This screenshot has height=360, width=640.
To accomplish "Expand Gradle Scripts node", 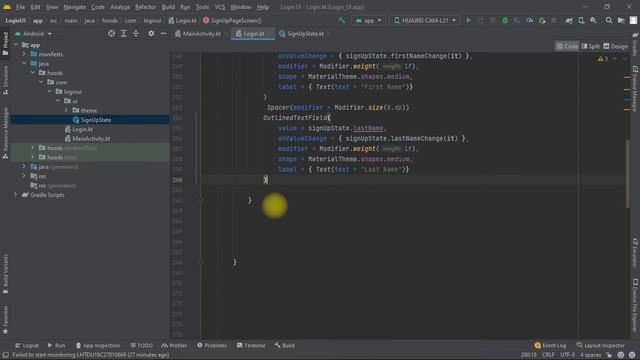I will tap(16, 195).
